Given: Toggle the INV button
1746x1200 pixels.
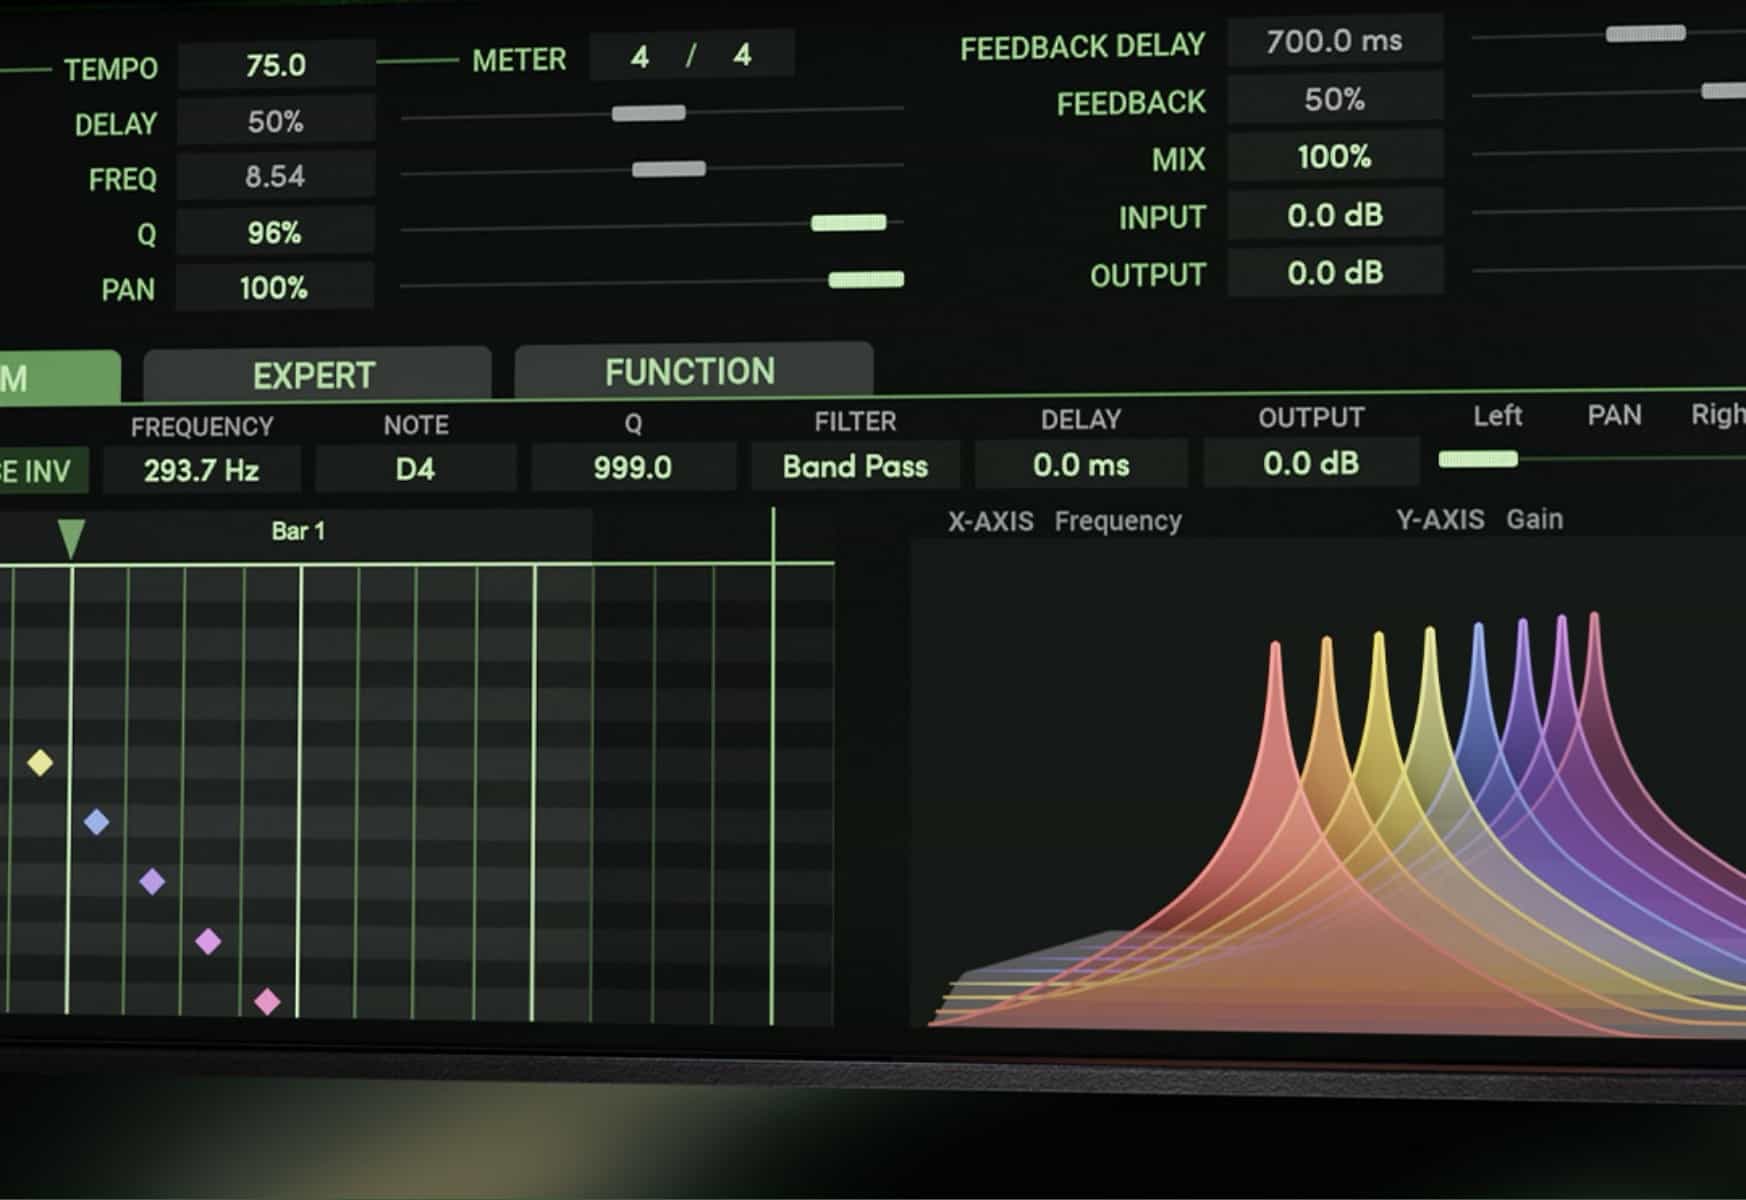Looking at the screenshot, I should [x=40, y=471].
